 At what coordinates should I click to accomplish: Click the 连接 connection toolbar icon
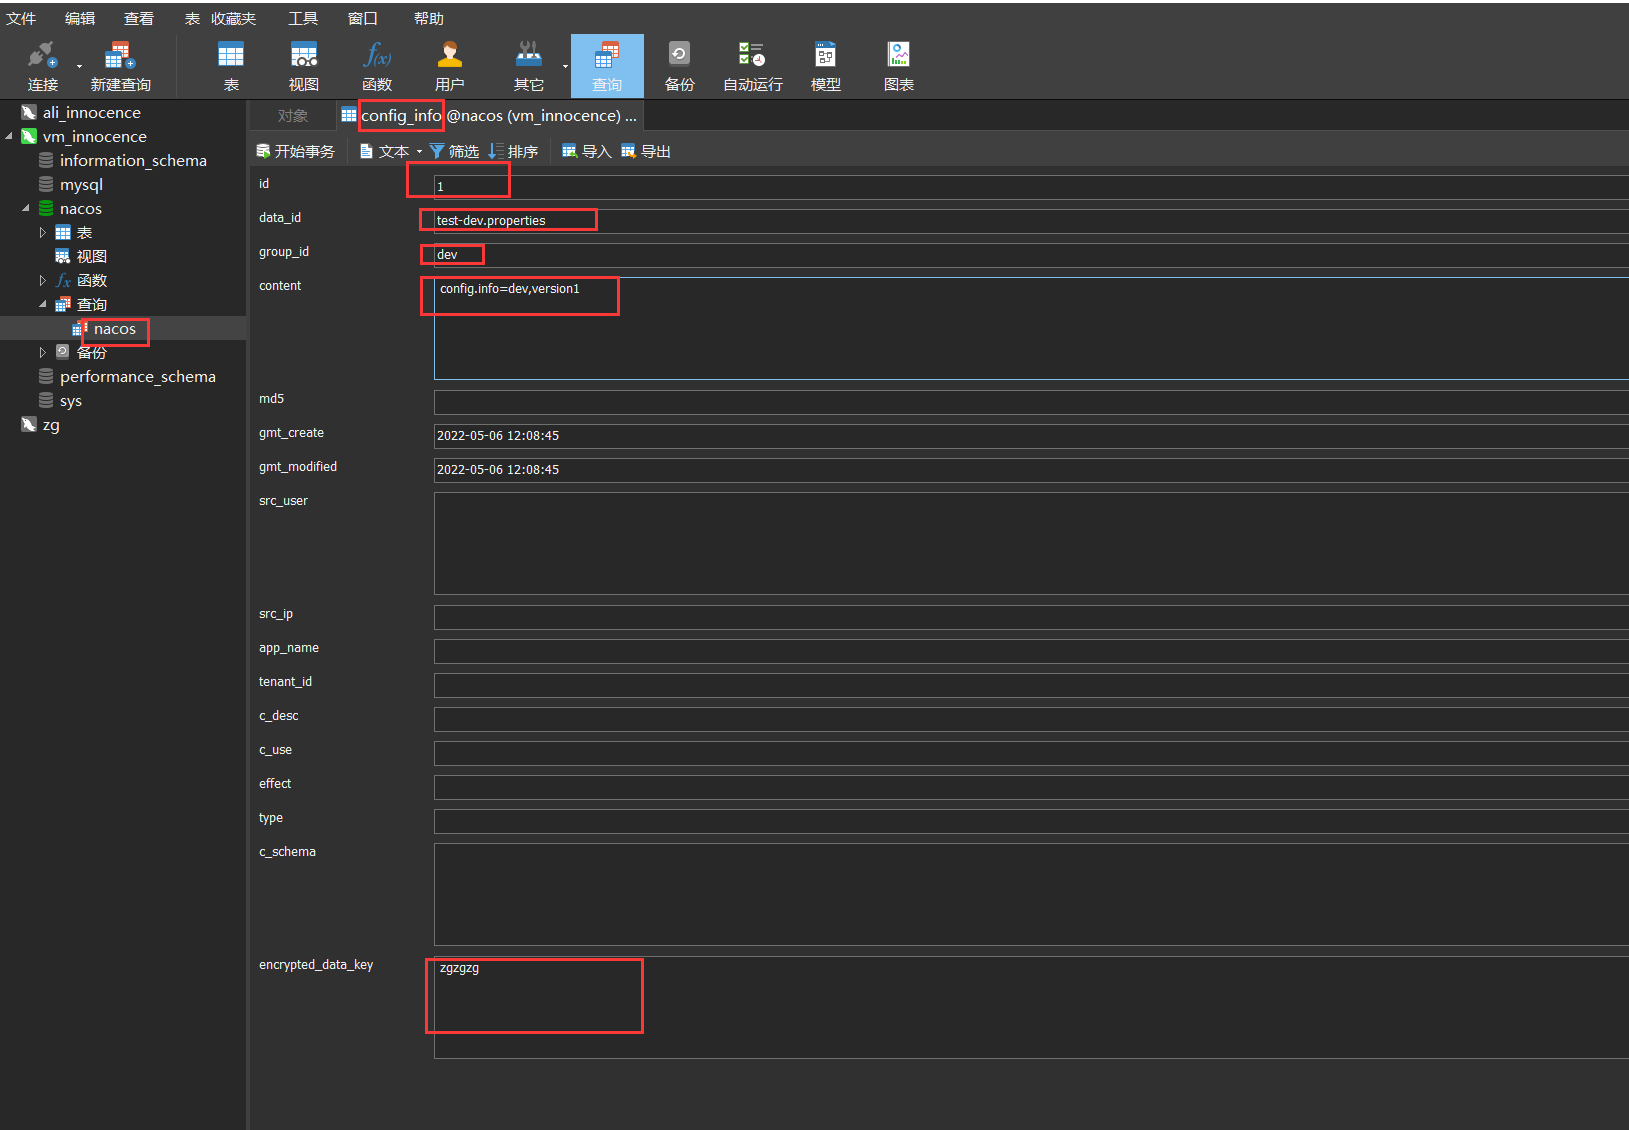43,66
